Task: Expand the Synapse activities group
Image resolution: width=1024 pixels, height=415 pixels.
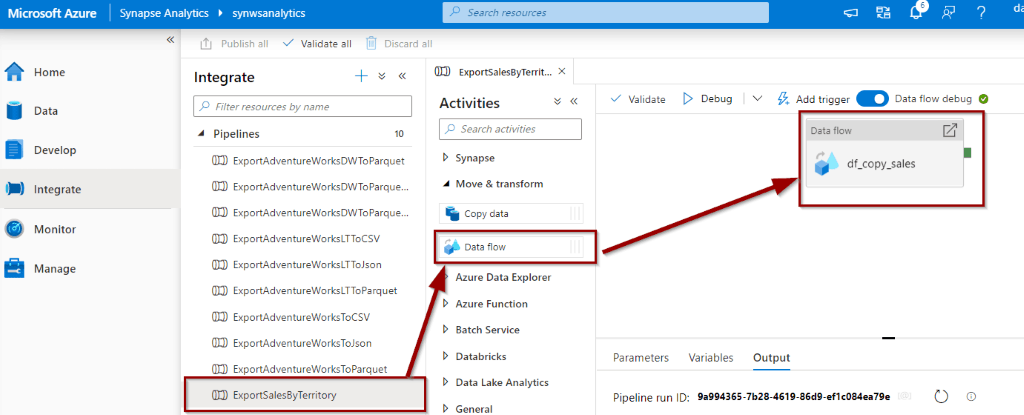Action: [446, 158]
